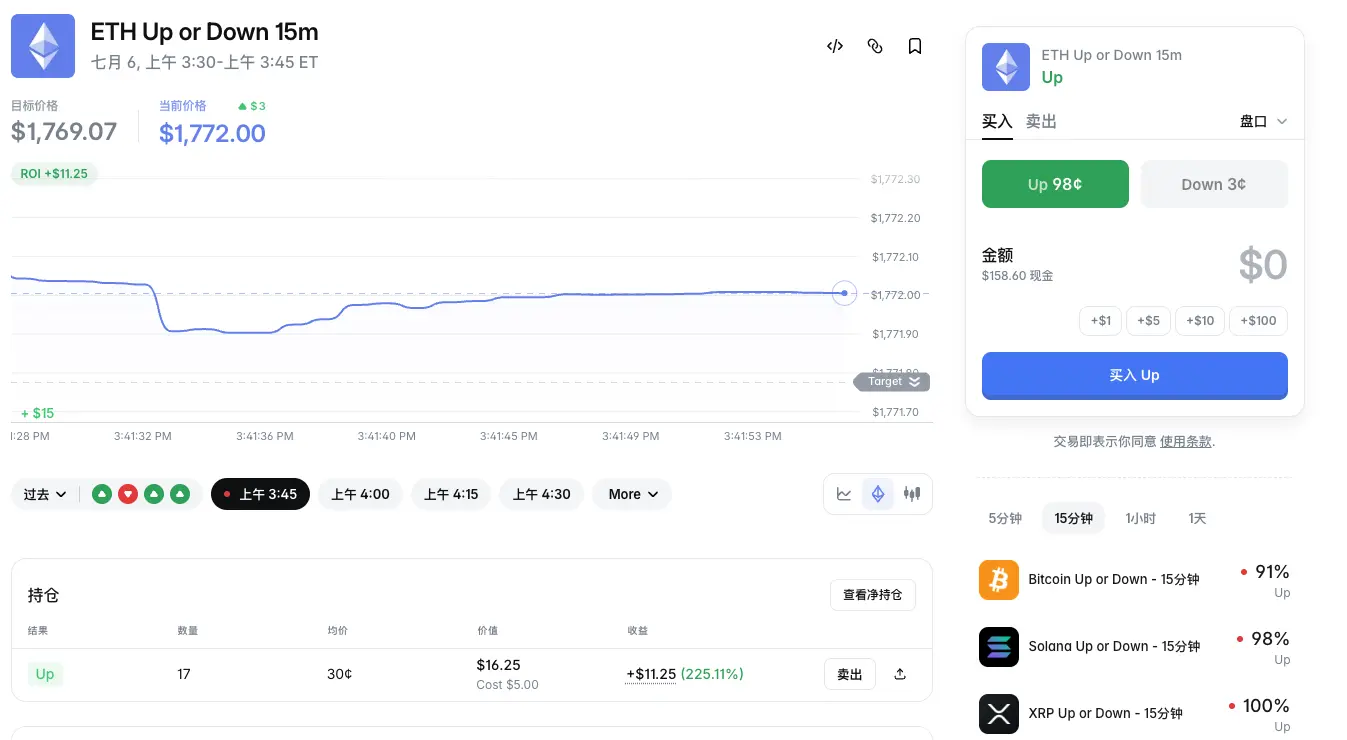This screenshot has height=740, width=1347.
Task: Add +$1 to the amount
Action: pyautogui.click(x=1100, y=321)
